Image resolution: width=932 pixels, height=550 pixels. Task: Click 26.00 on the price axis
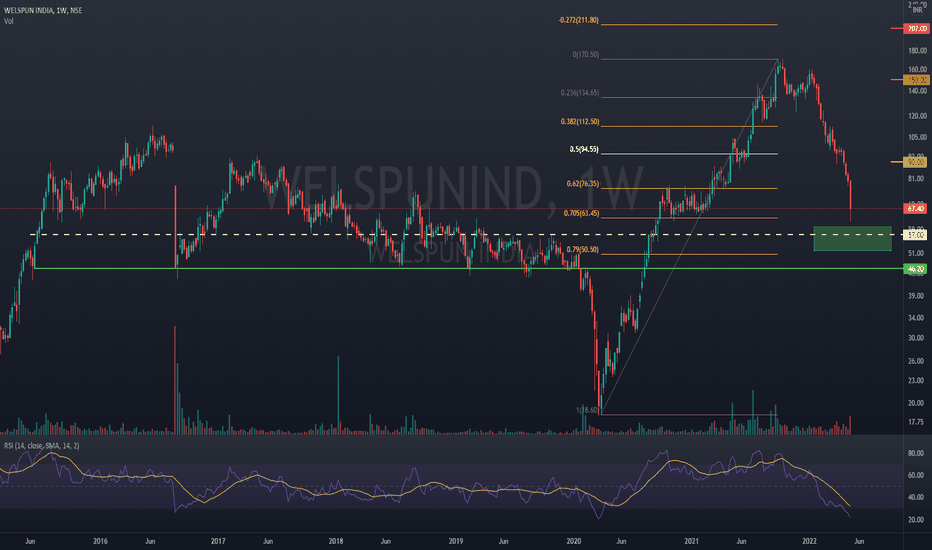tap(917, 361)
